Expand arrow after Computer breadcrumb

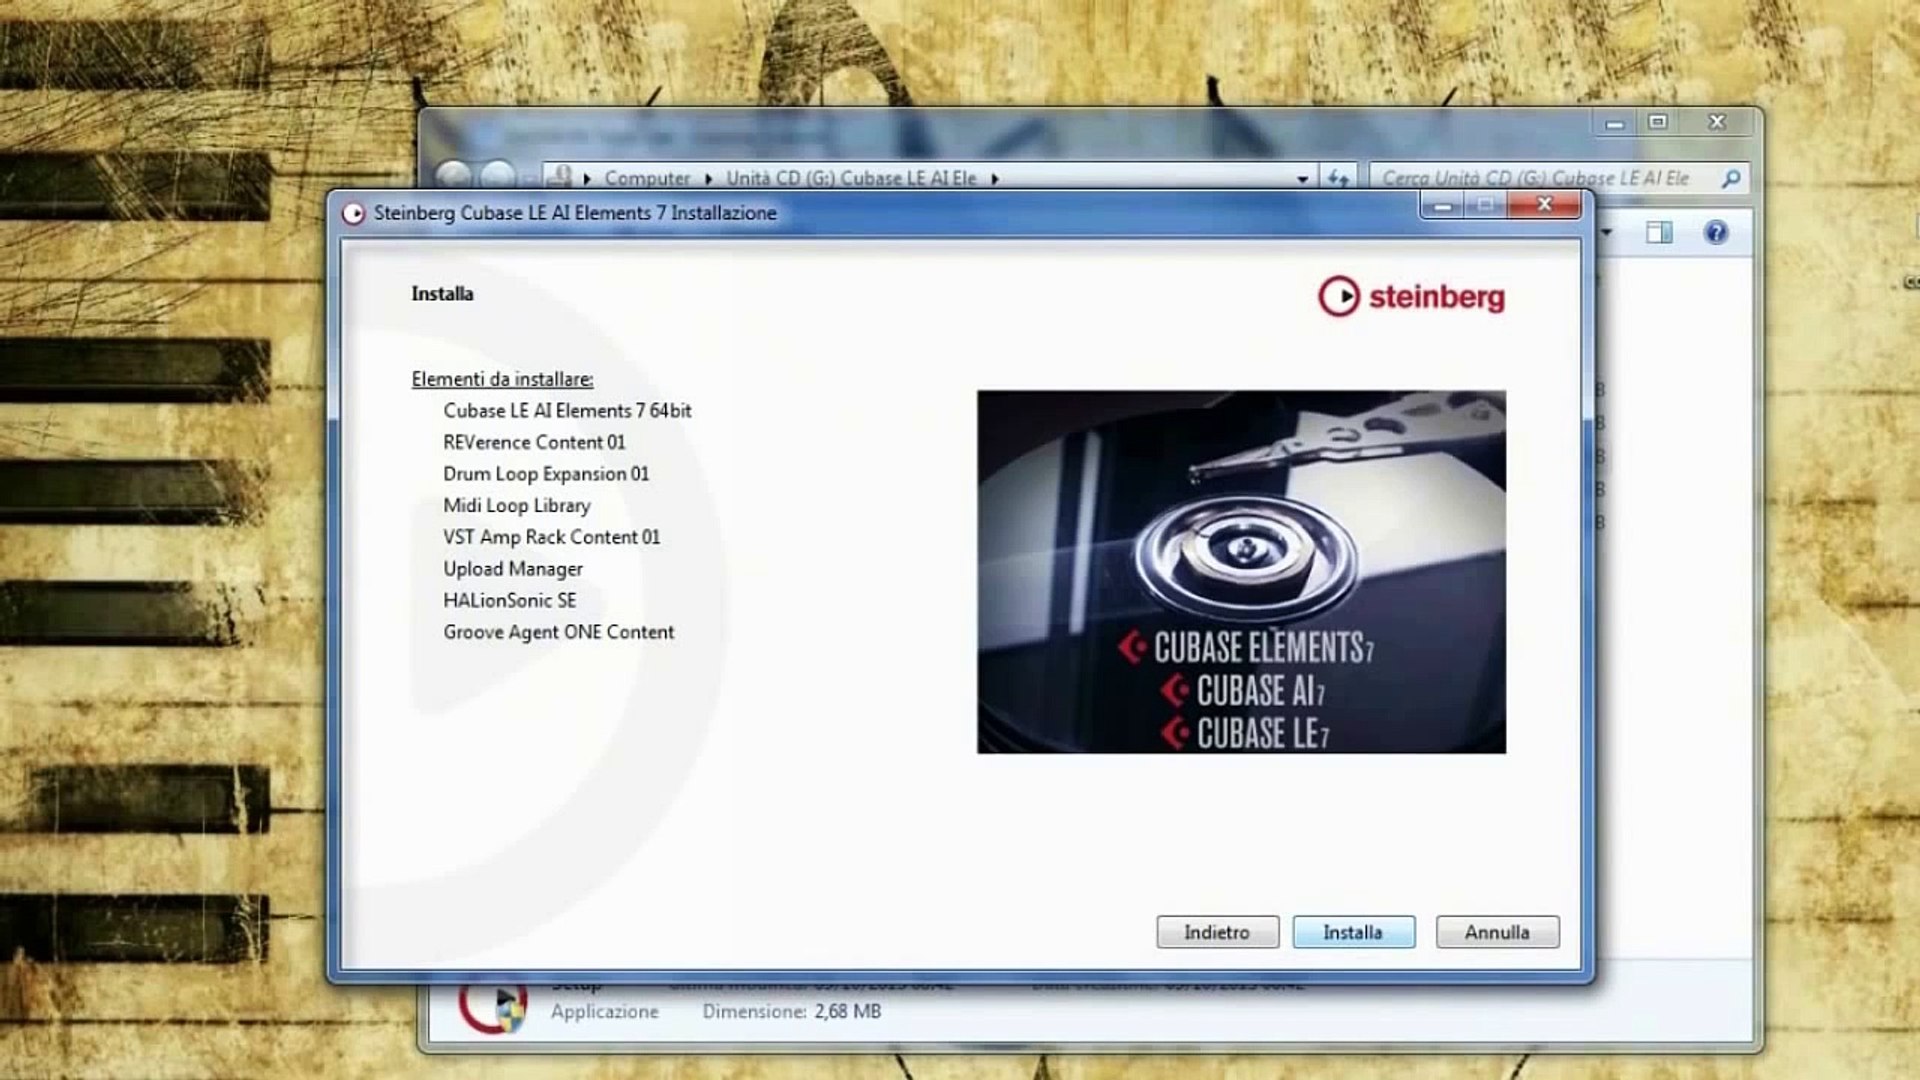point(708,179)
